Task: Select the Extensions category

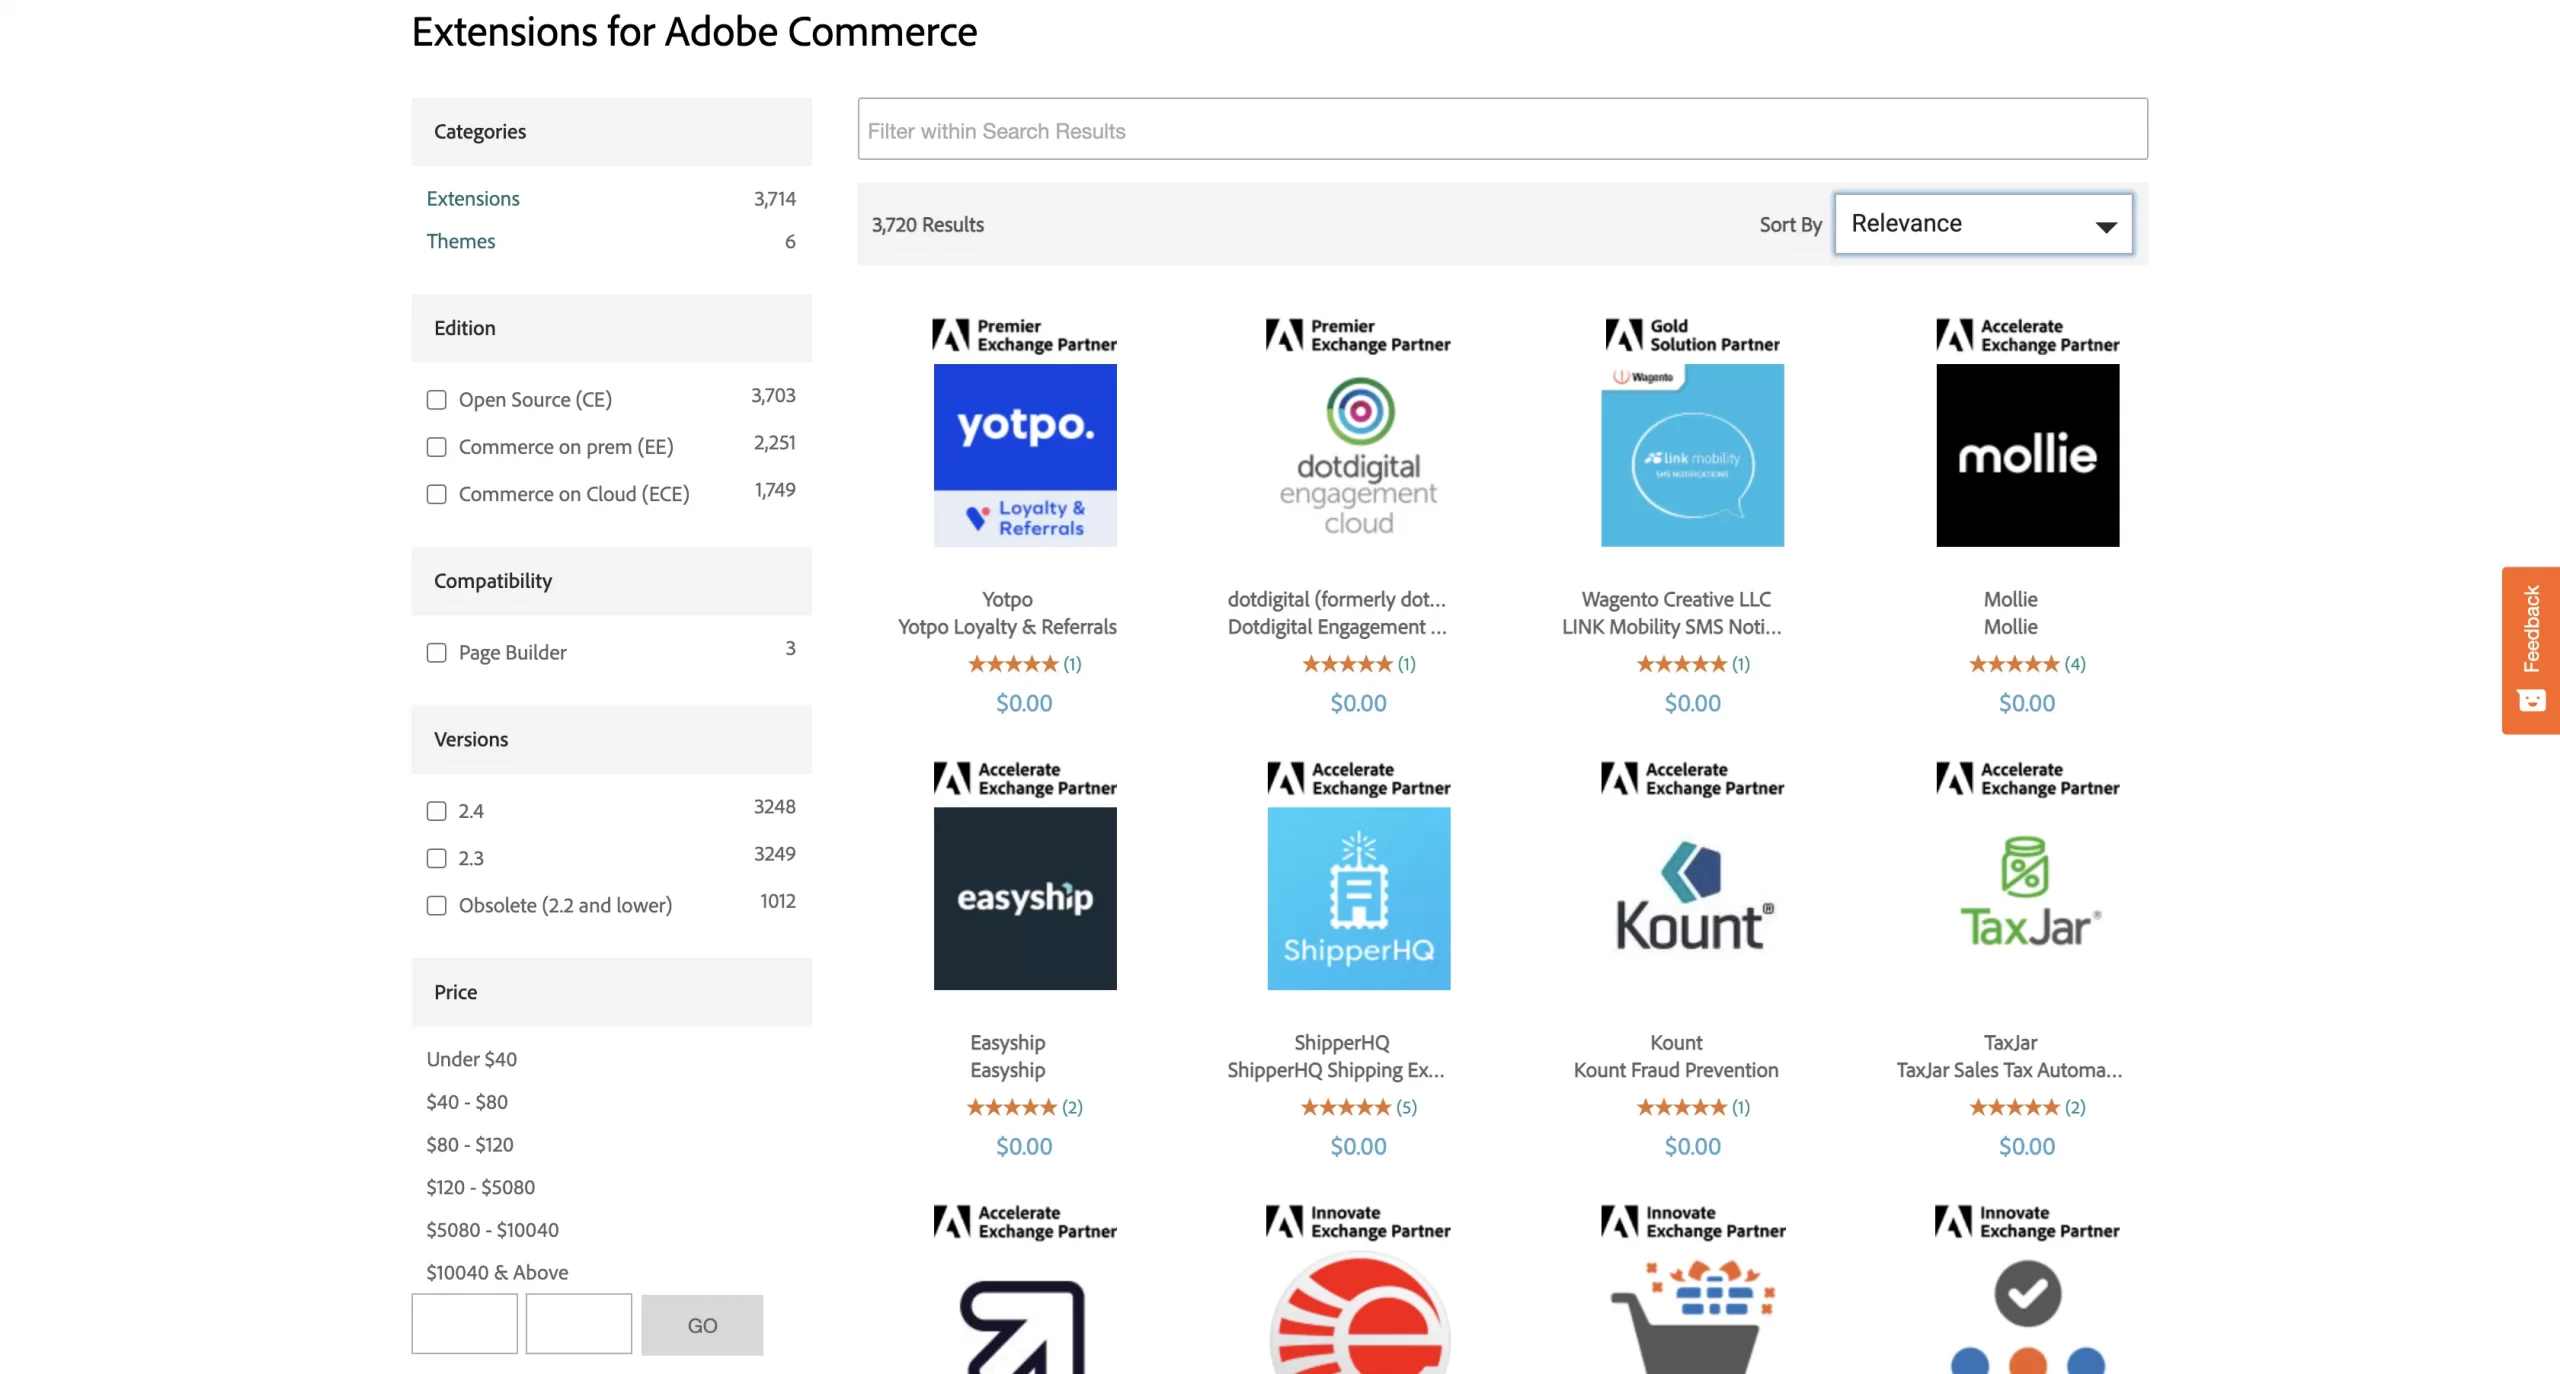Action: [473, 198]
